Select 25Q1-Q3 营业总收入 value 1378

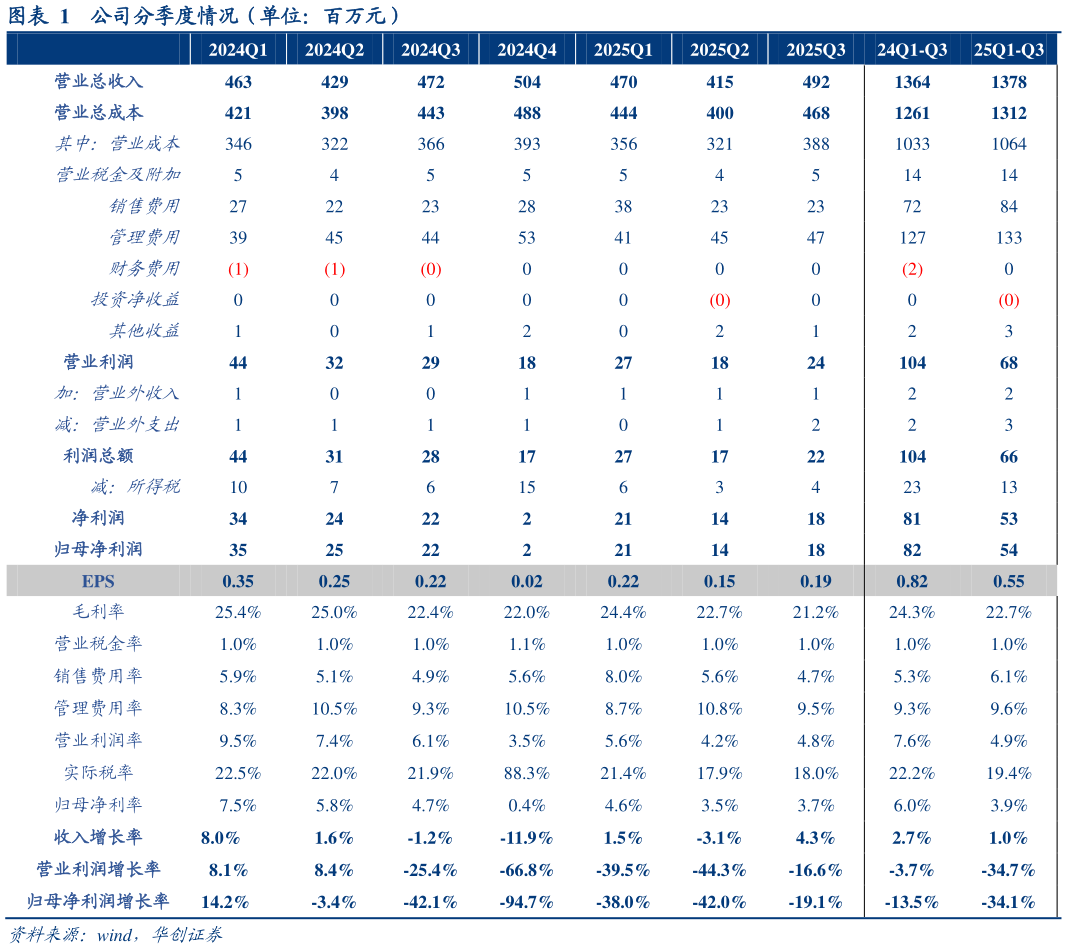[1008, 82]
